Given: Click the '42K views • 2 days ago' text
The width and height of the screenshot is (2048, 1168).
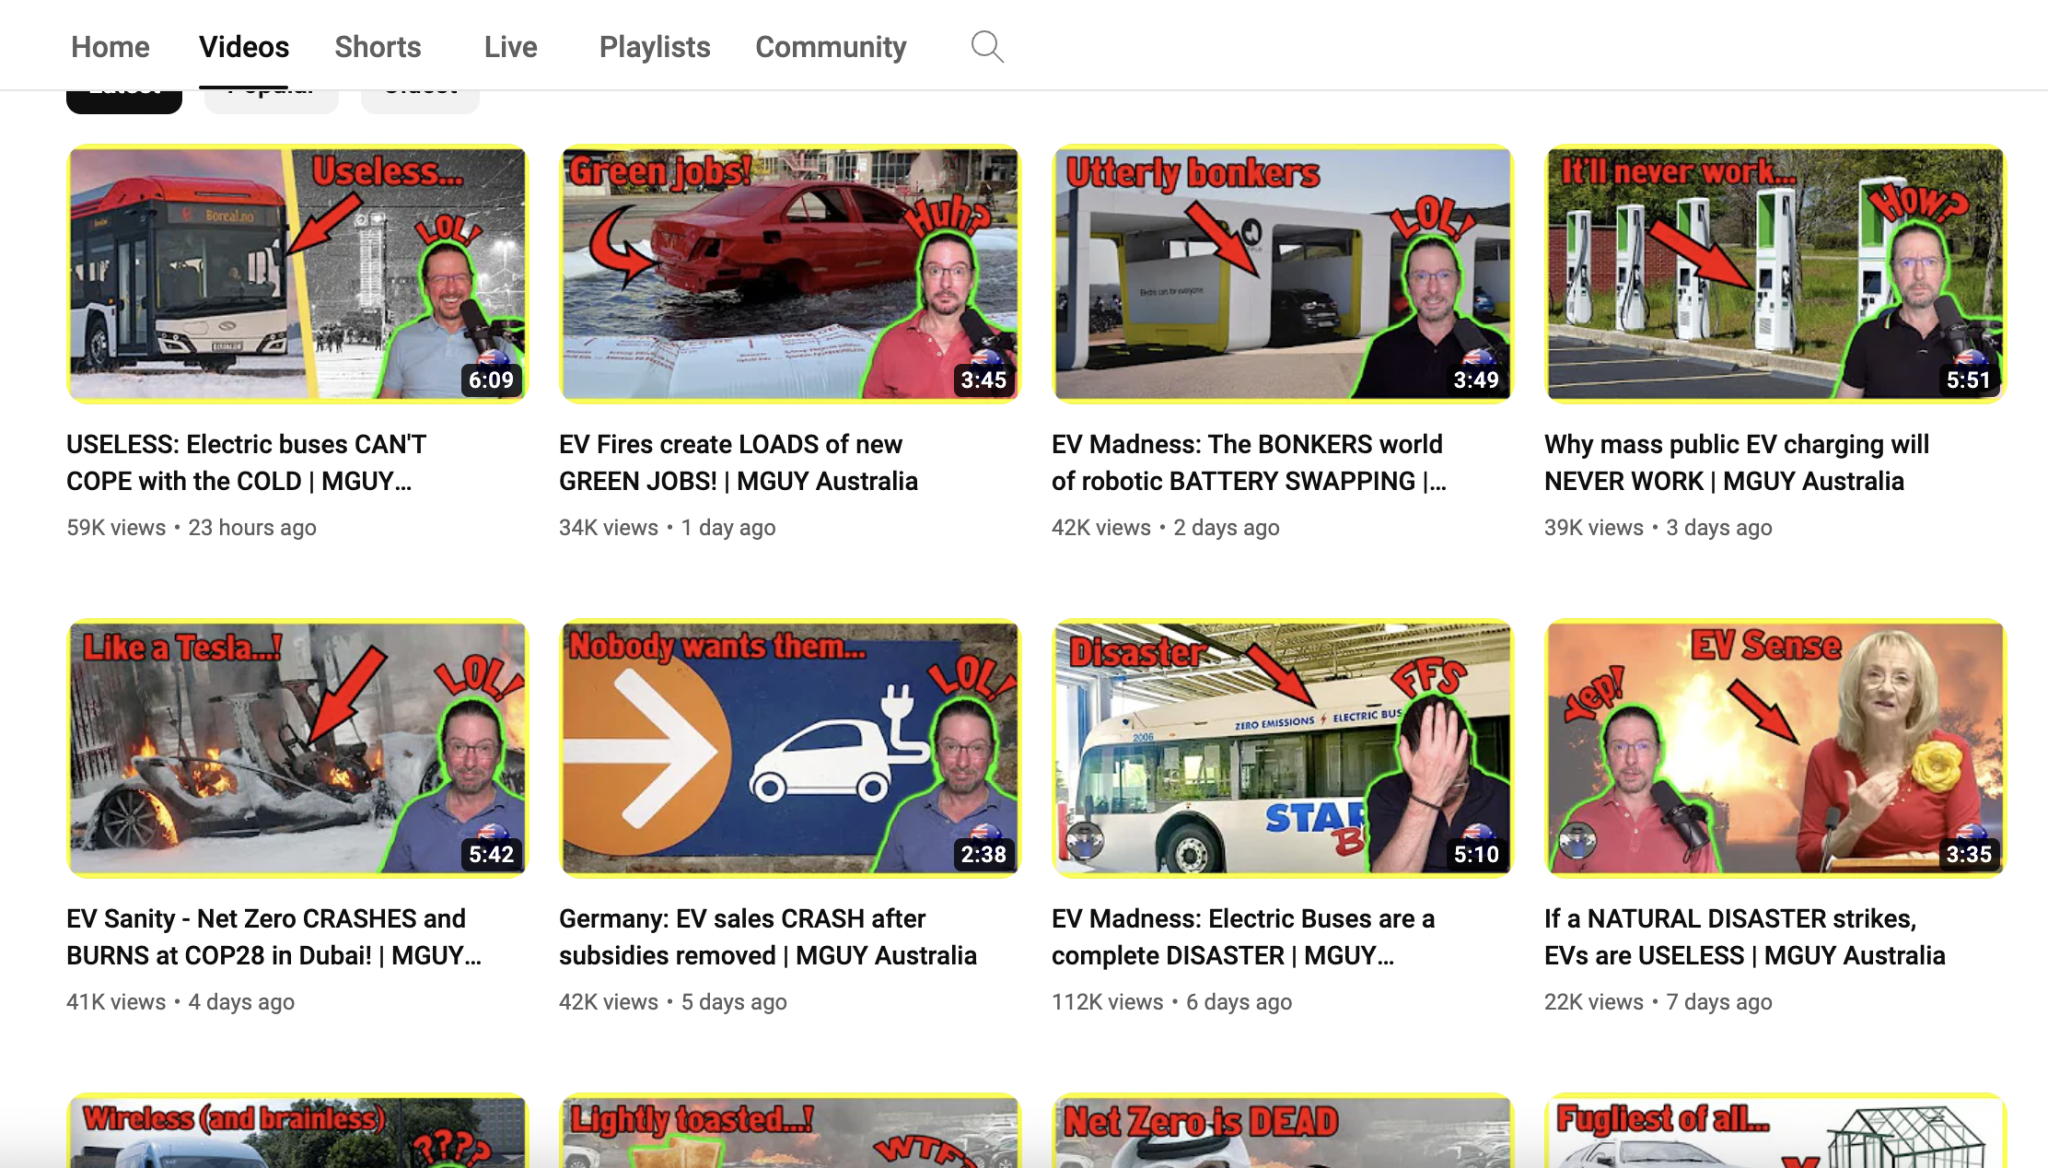Looking at the screenshot, I should (1165, 527).
